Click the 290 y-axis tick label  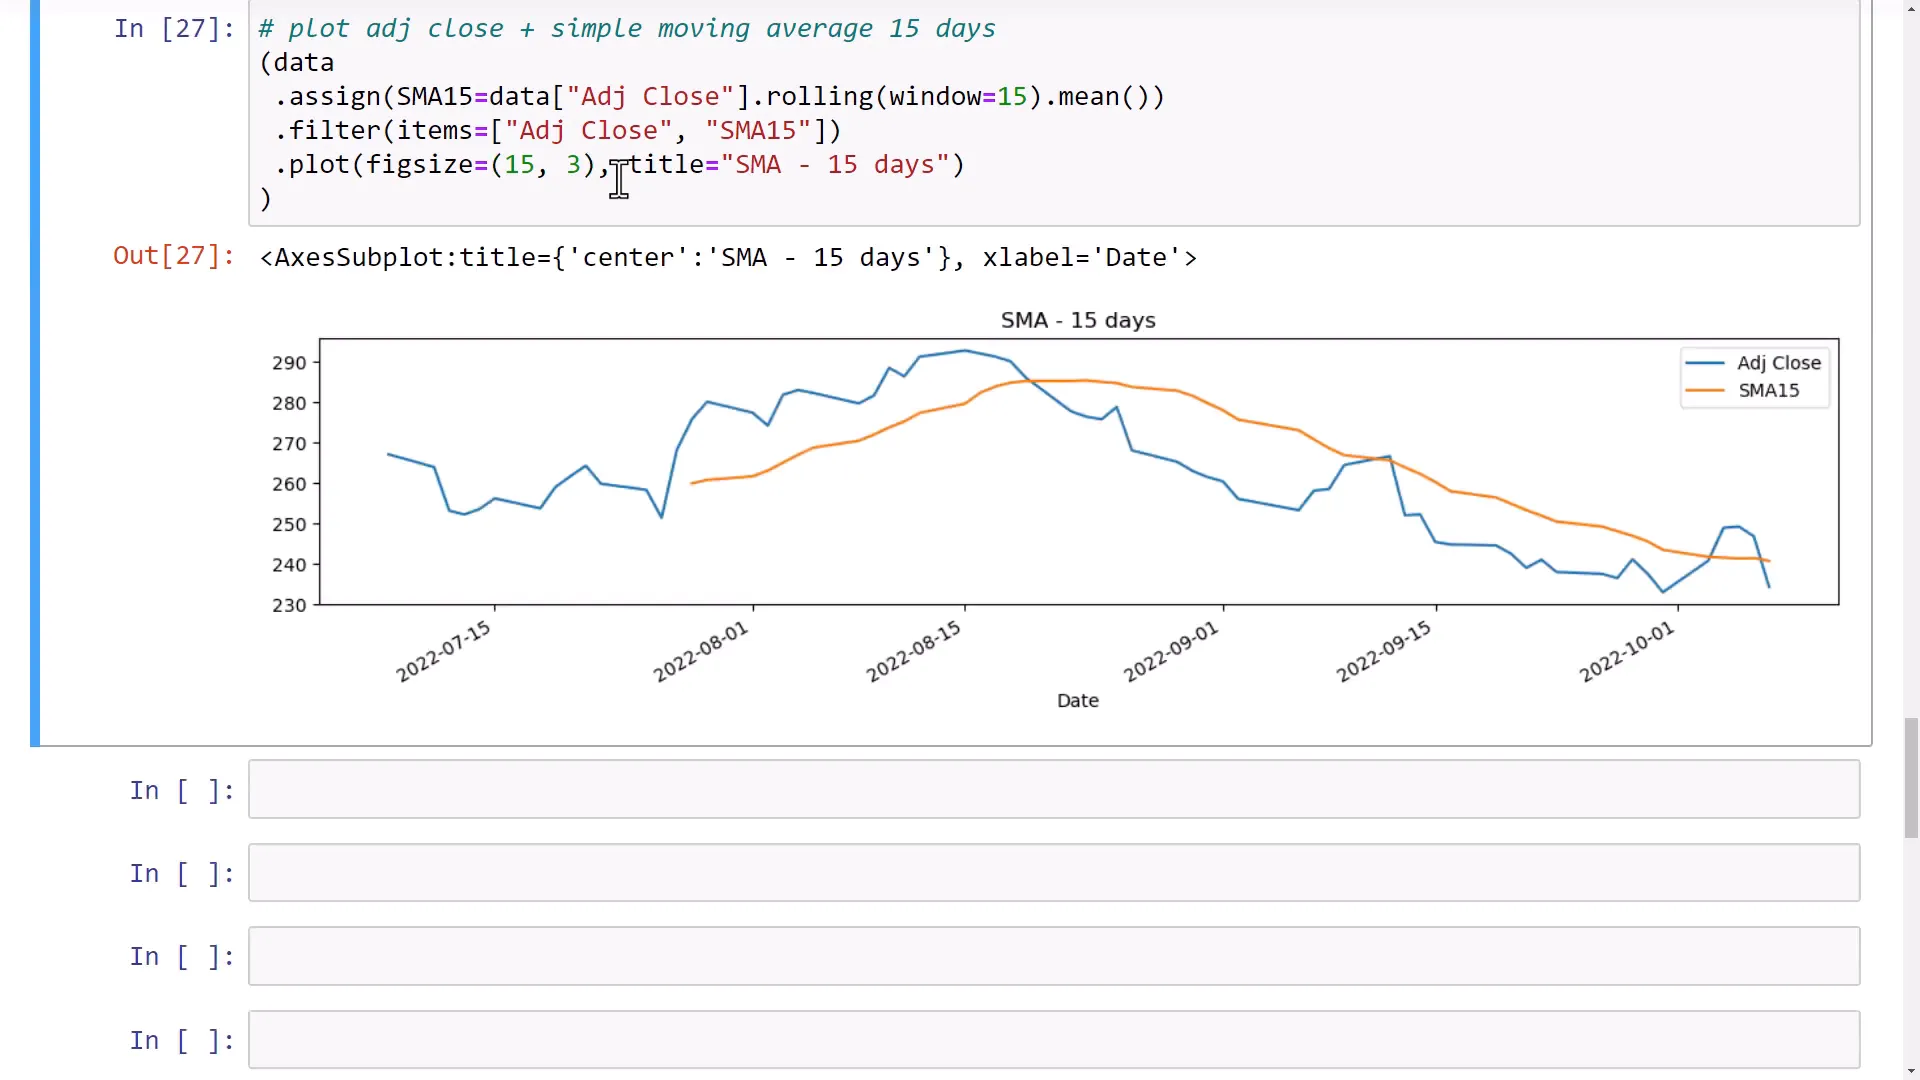pos(289,363)
